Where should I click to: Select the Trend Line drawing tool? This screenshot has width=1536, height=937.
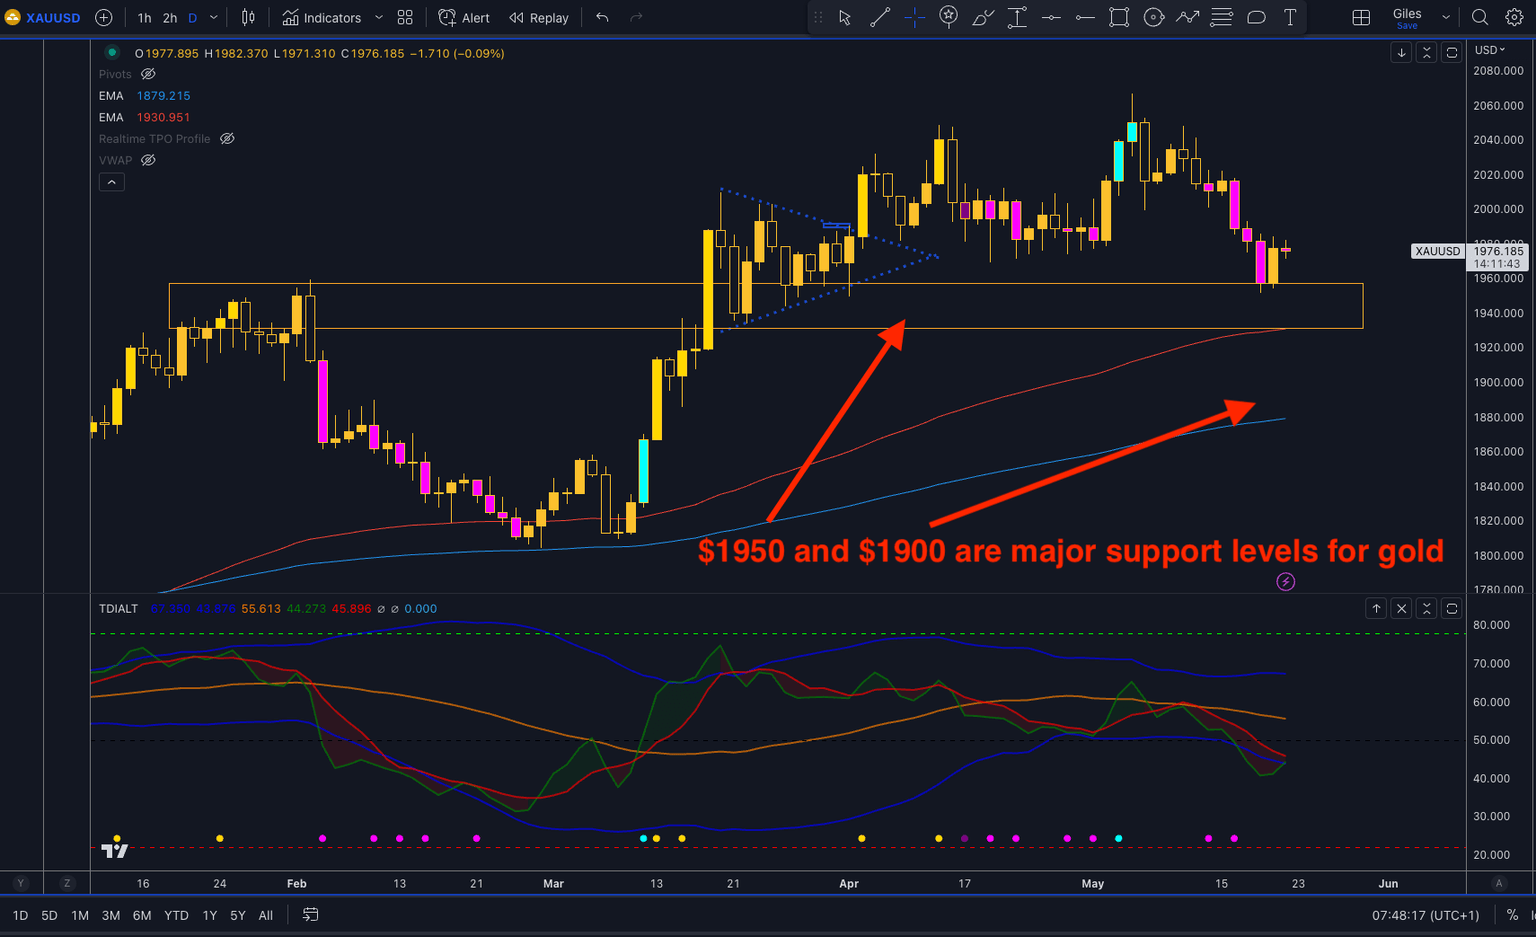pos(880,17)
